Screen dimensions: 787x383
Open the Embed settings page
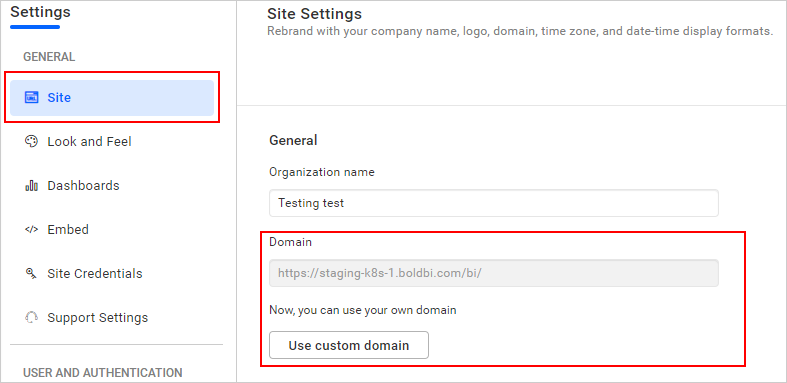68,229
